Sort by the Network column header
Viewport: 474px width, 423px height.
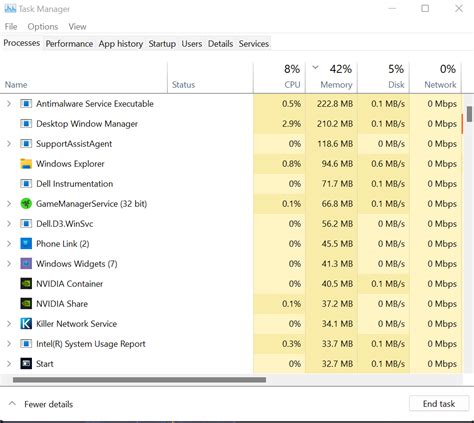pos(435,77)
